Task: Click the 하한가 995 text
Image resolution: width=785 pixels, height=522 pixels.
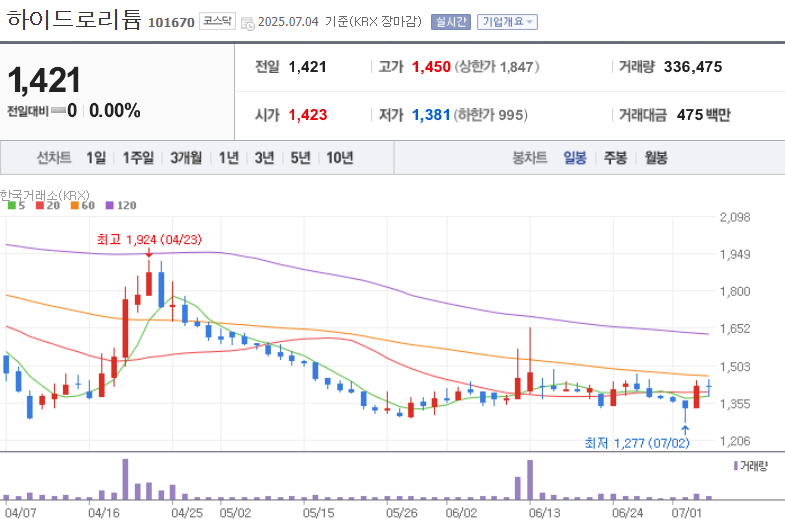Action: 491,115
